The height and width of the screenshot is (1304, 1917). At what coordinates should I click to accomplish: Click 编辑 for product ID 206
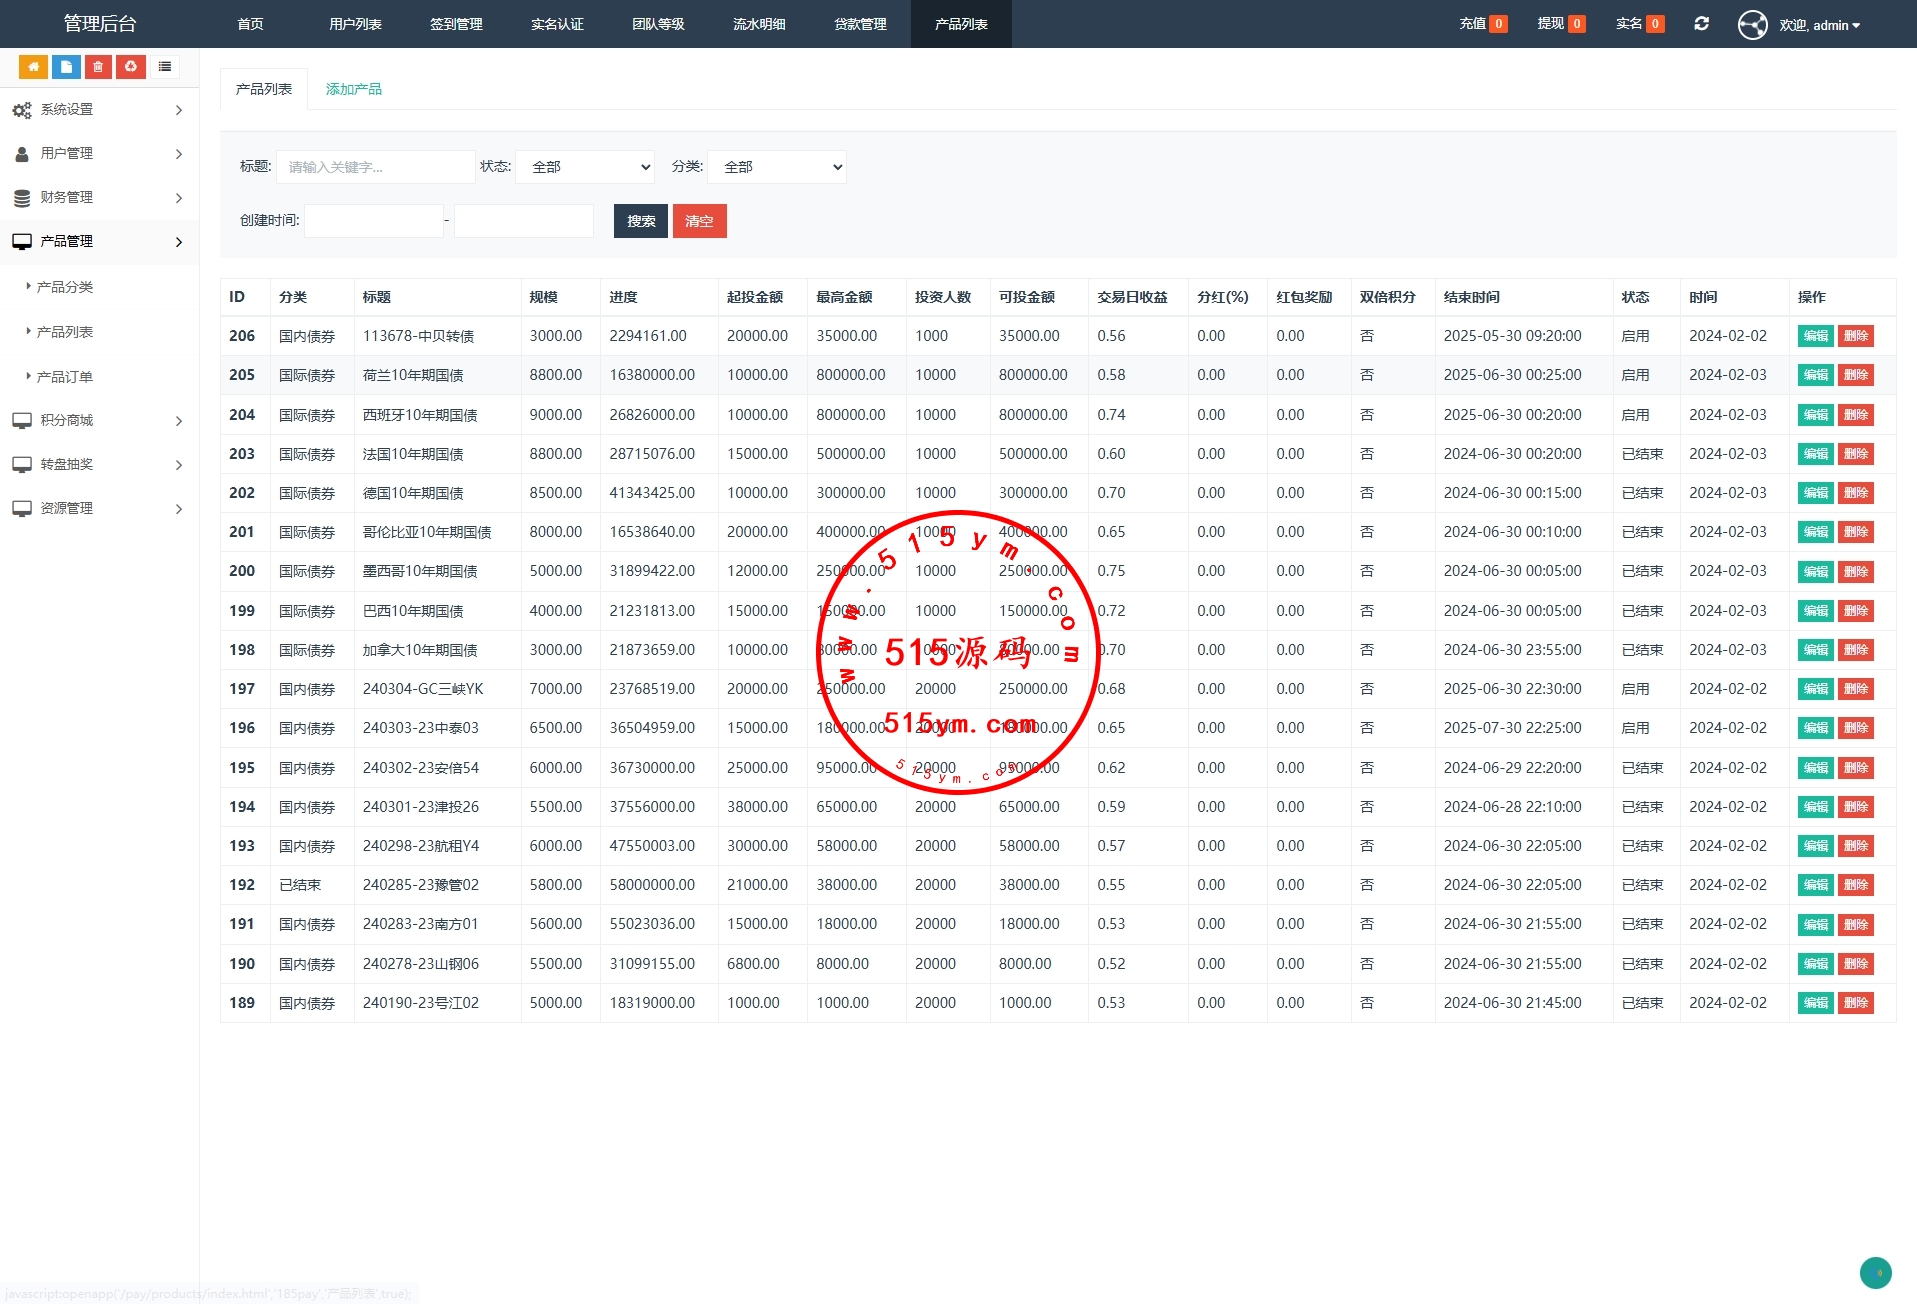point(1815,336)
